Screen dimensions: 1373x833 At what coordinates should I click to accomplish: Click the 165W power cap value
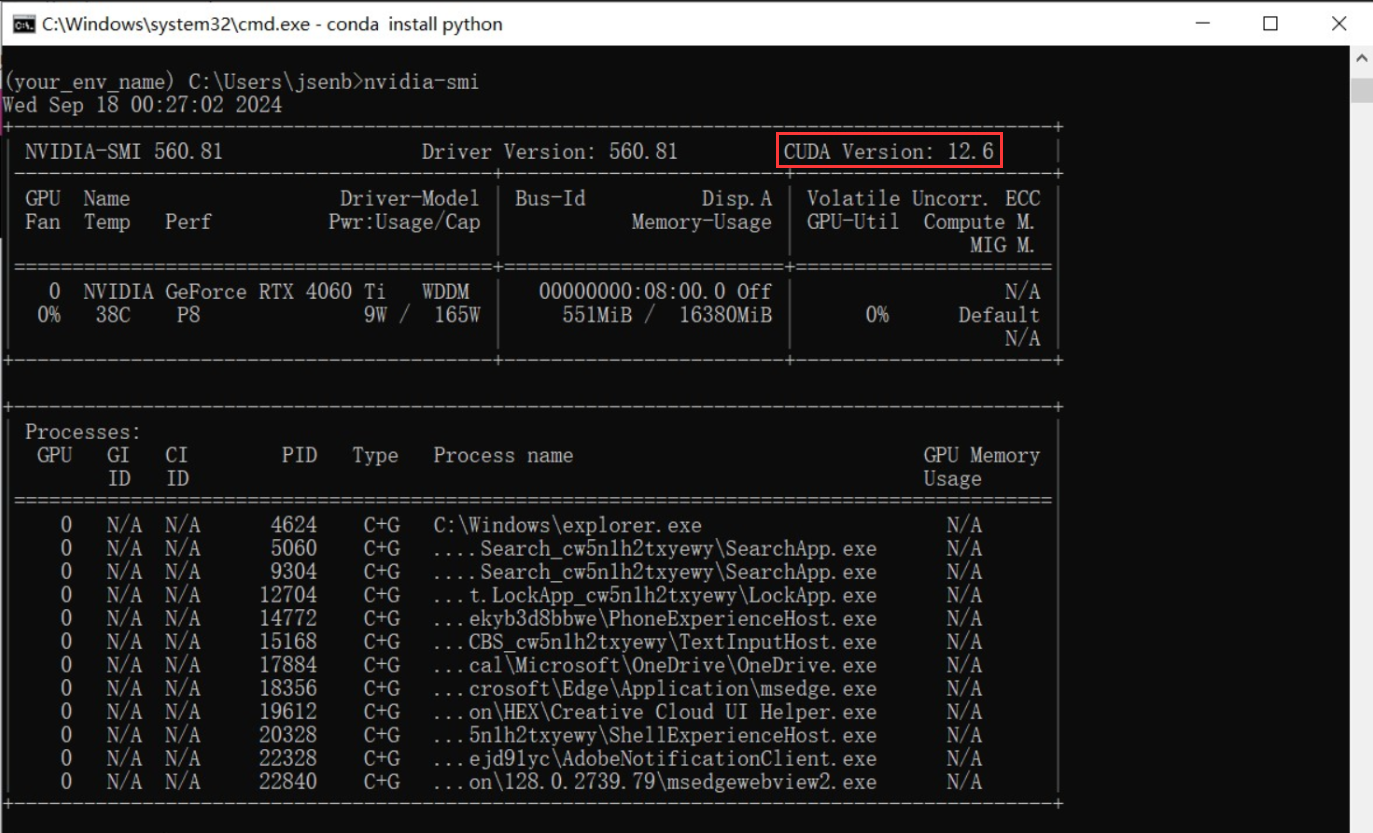(457, 315)
